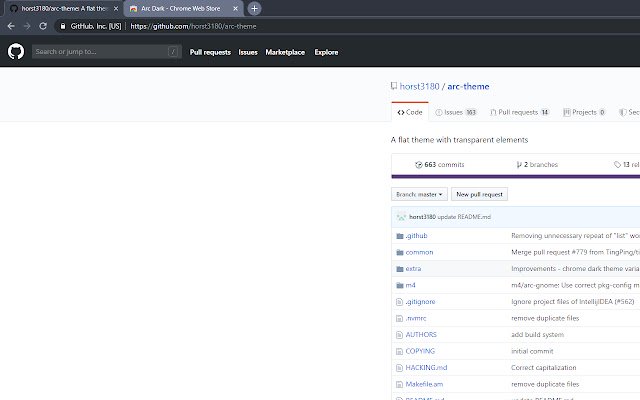Click the file icon next to COPYING
Screen dimensions: 640x400
pyautogui.click(x=399, y=351)
